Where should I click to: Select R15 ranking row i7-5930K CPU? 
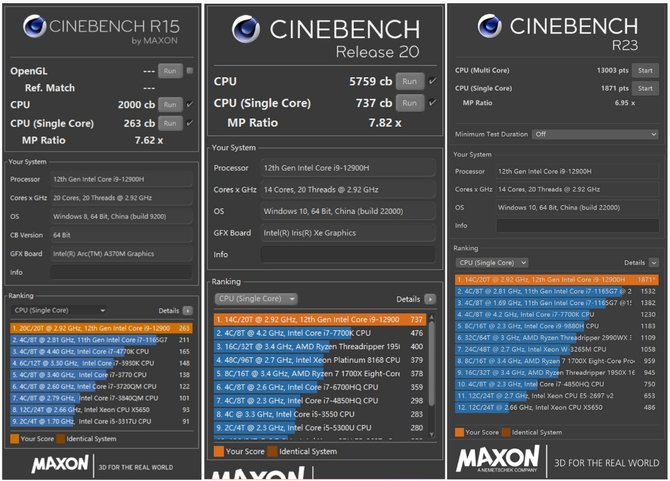click(101, 363)
